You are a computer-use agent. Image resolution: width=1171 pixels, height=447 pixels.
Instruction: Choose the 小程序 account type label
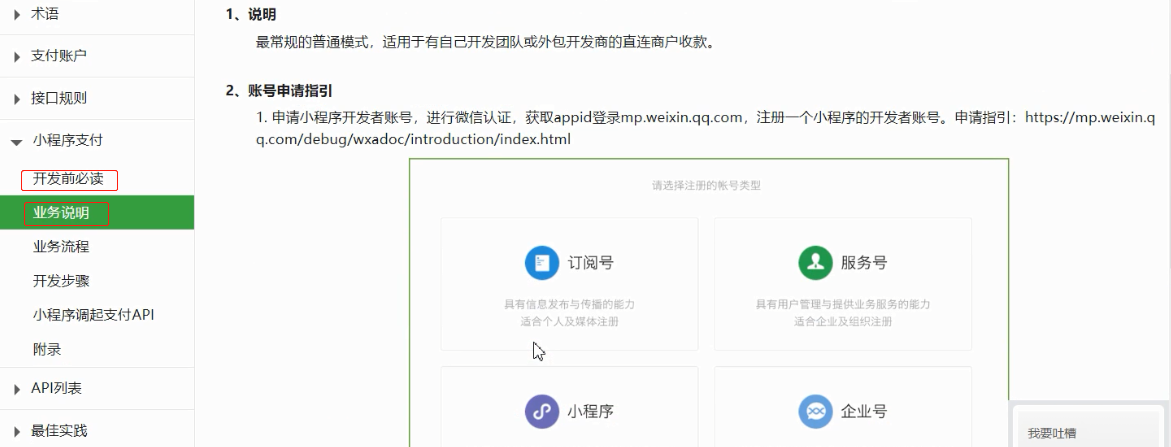tap(591, 411)
